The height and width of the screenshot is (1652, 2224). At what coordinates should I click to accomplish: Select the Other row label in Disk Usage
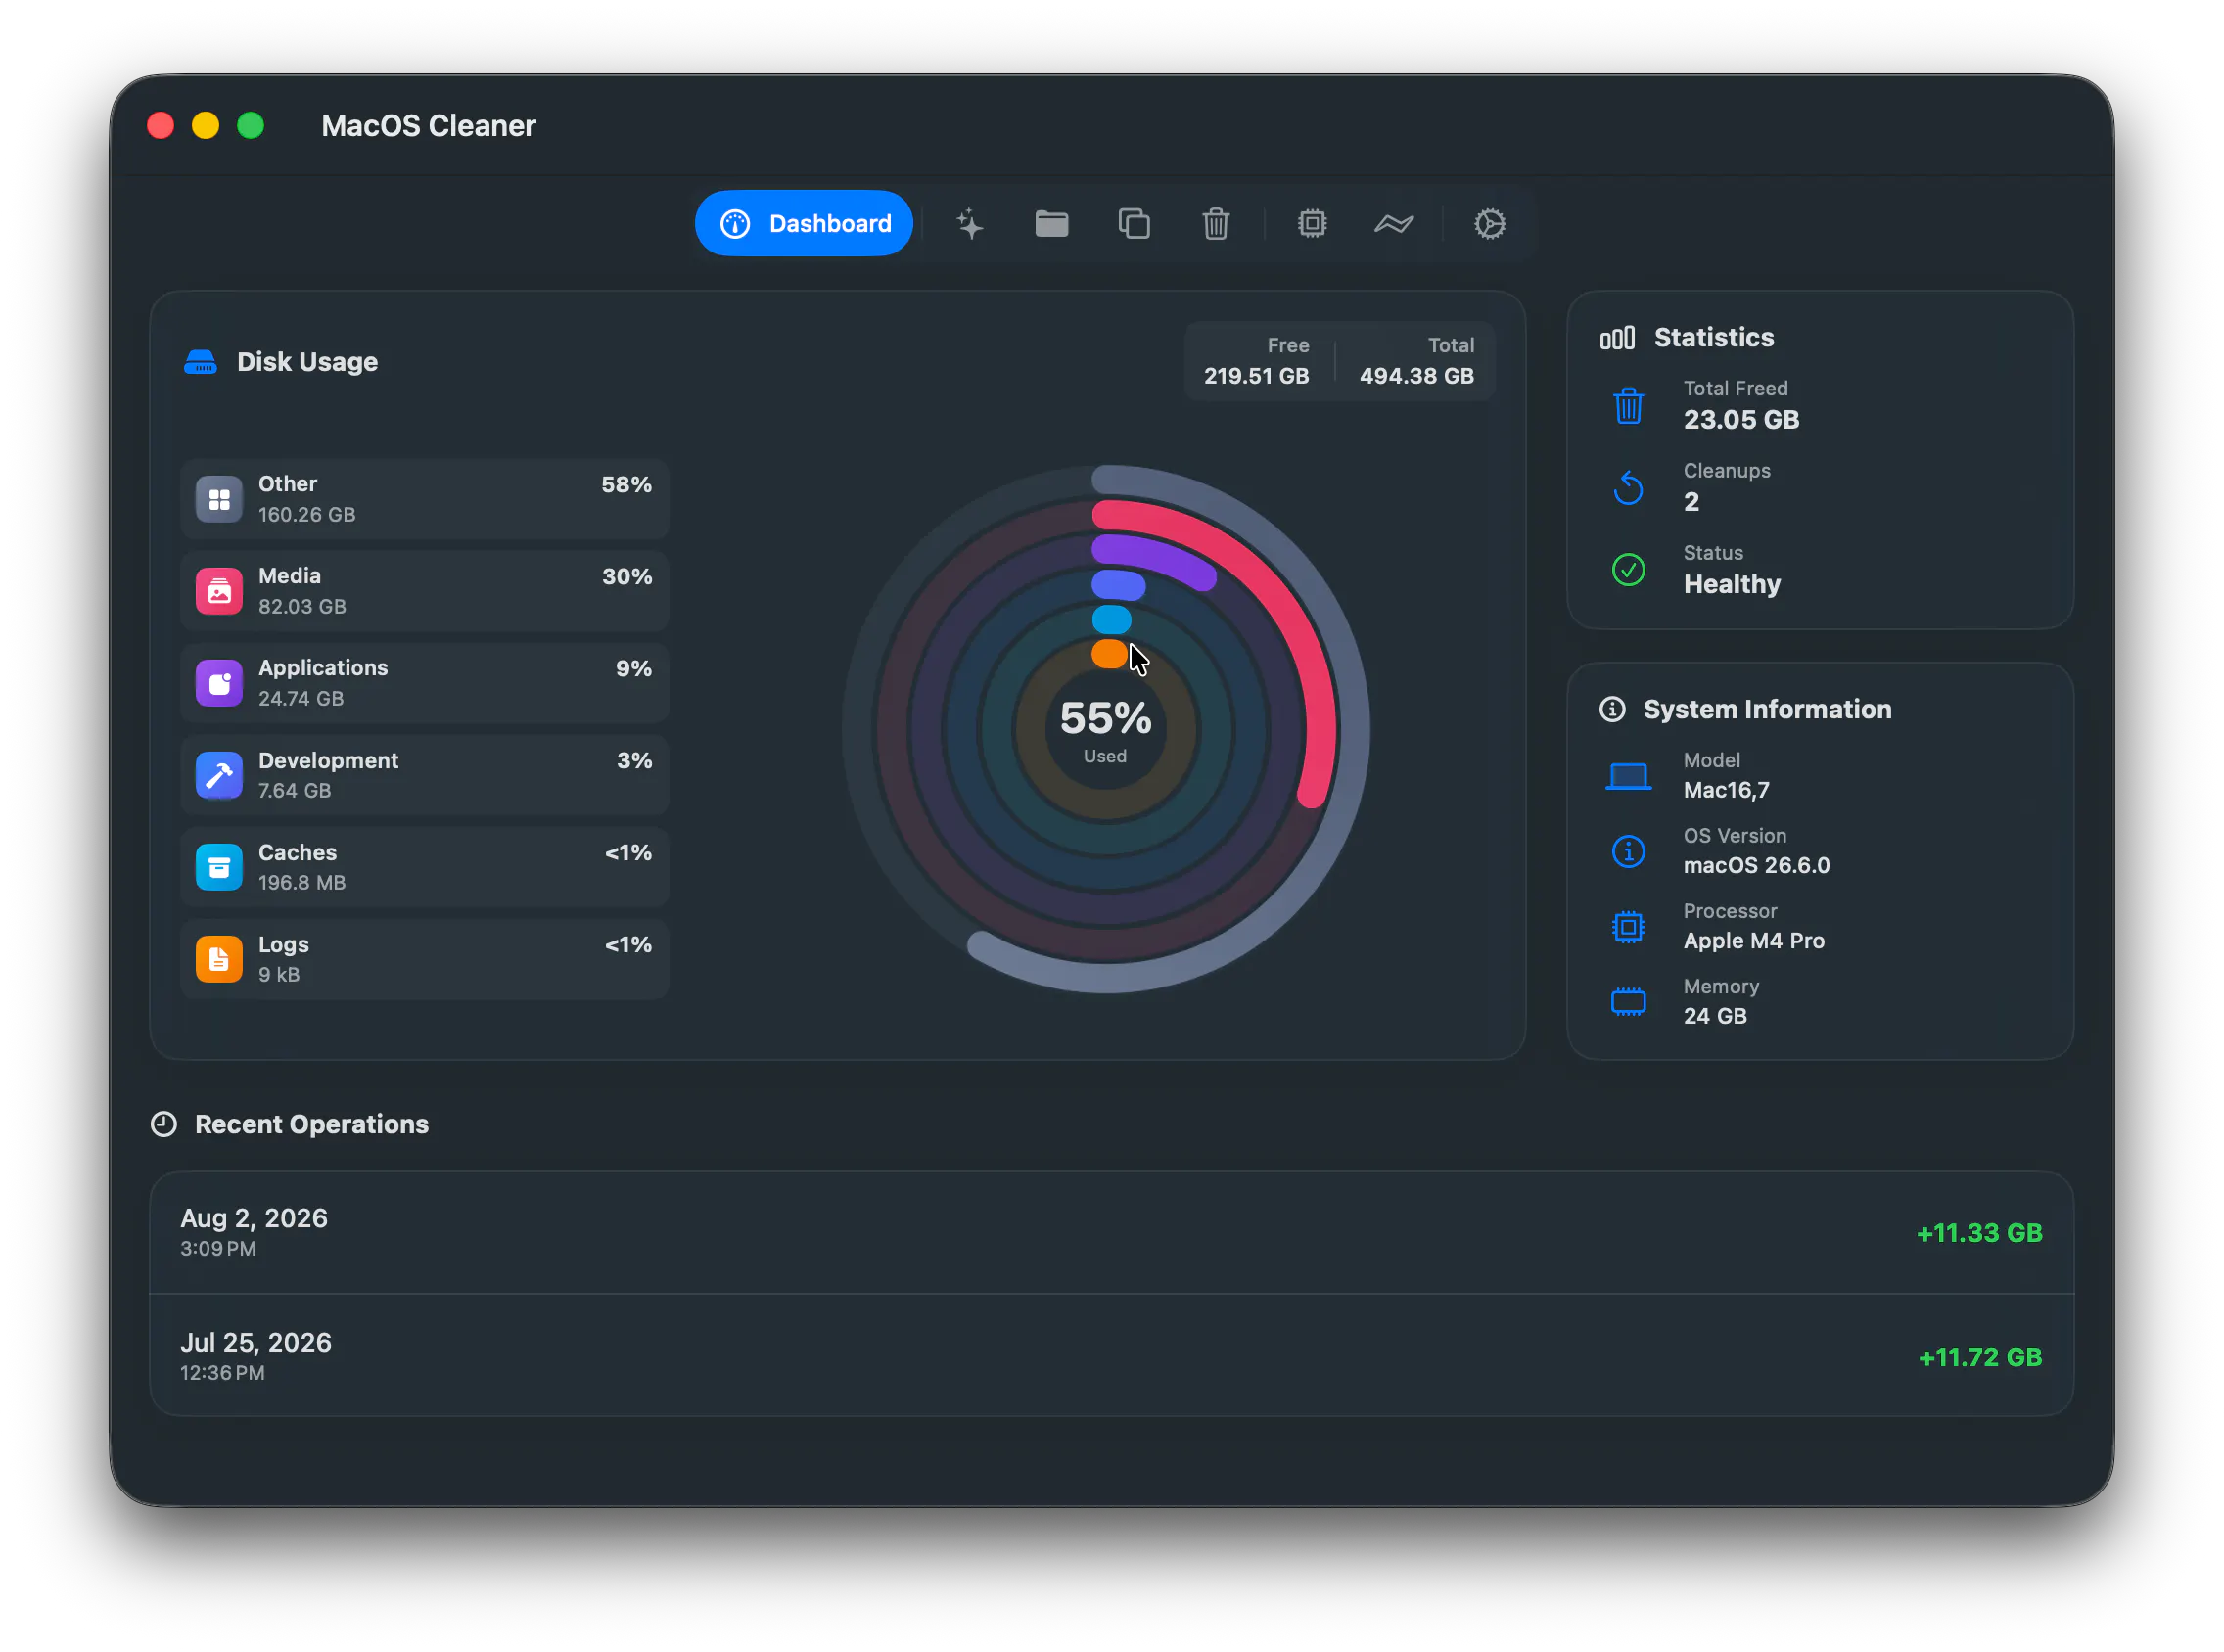coord(288,484)
